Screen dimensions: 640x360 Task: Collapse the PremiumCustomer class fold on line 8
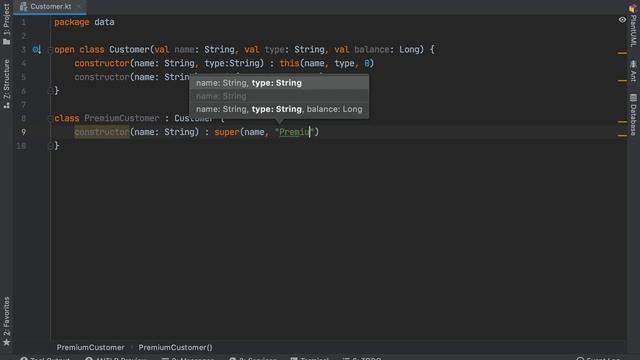50,118
